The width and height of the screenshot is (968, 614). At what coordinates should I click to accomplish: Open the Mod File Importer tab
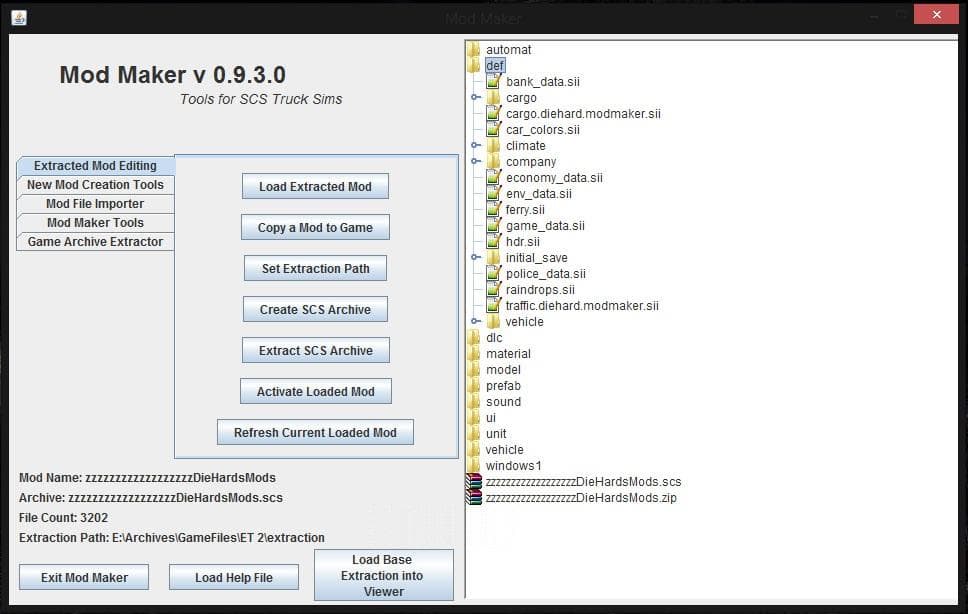pos(95,204)
